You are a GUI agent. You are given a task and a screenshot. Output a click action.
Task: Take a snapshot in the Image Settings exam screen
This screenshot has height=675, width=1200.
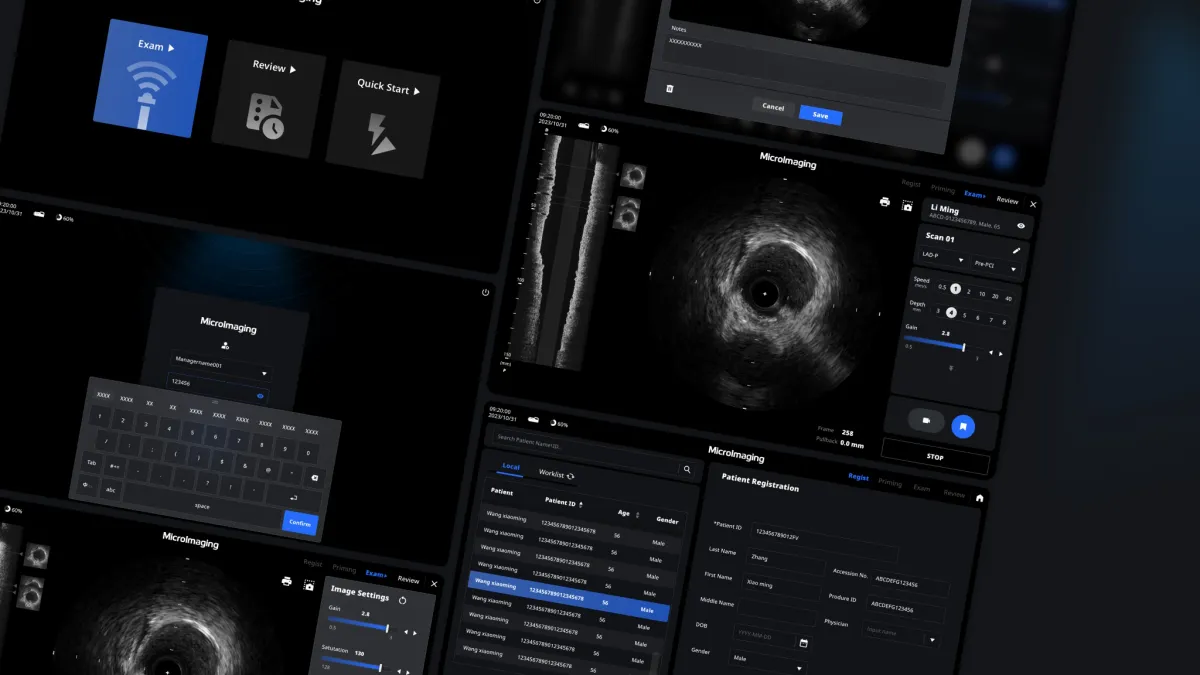point(309,584)
